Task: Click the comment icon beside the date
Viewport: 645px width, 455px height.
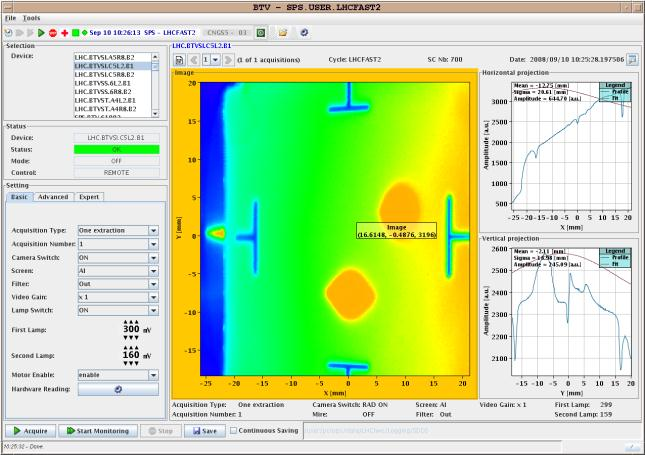Action: tap(632, 60)
